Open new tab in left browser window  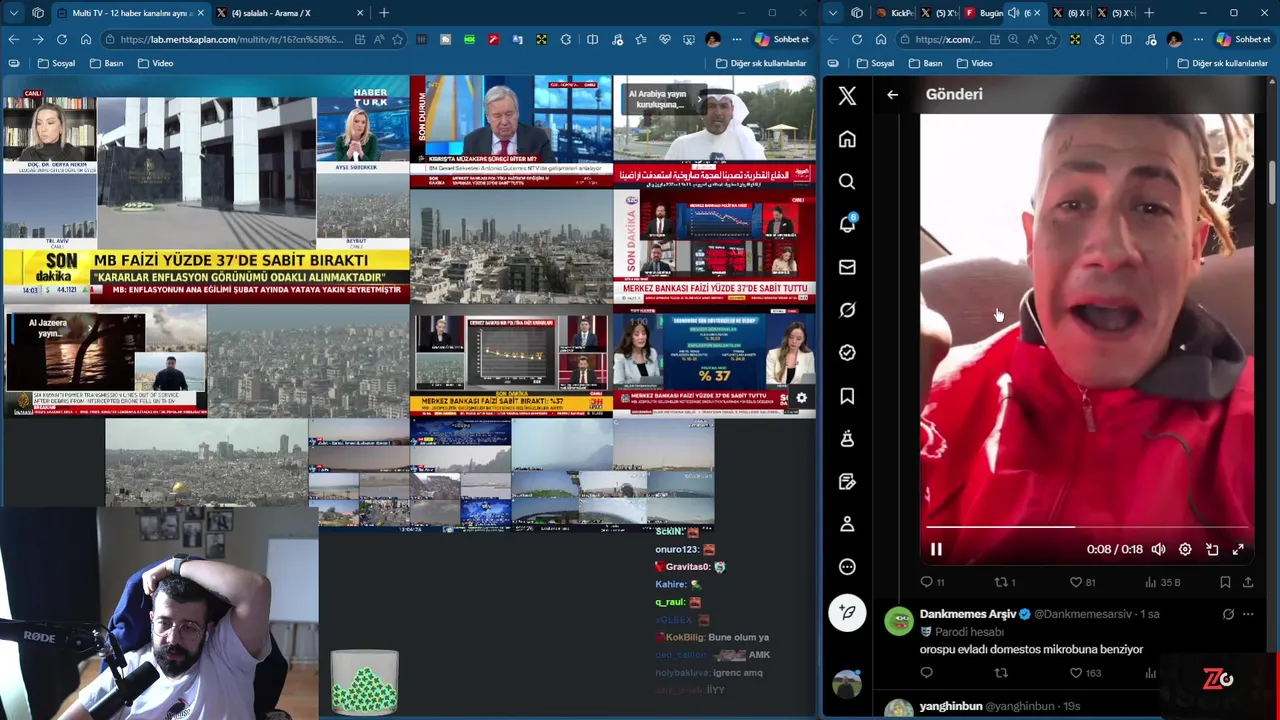(384, 13)
